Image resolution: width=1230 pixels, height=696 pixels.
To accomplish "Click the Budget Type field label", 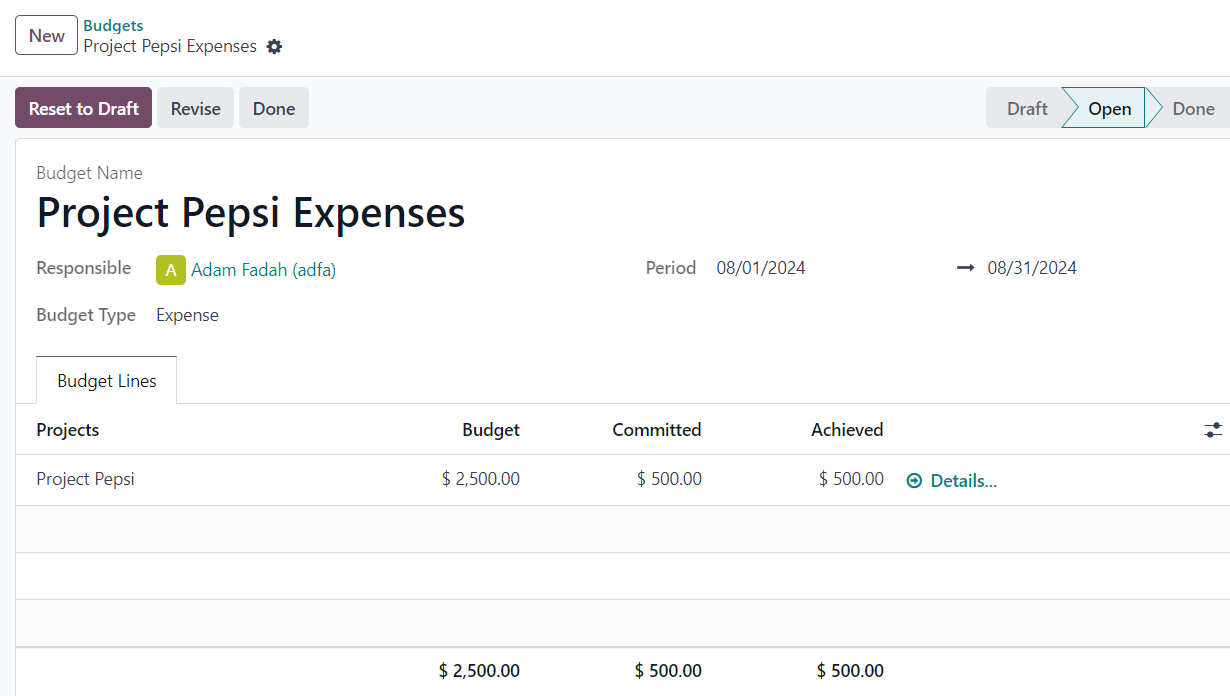I will point(86,315).
